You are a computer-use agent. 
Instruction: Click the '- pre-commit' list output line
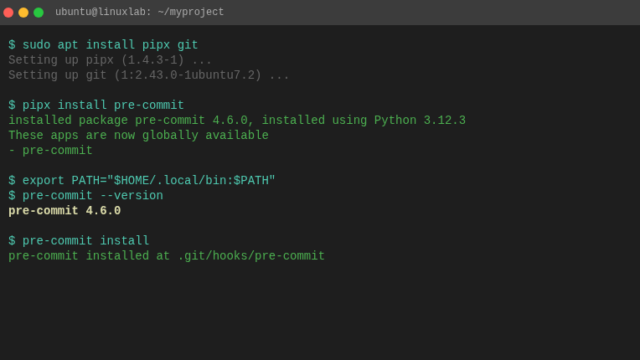click(50, 150)
